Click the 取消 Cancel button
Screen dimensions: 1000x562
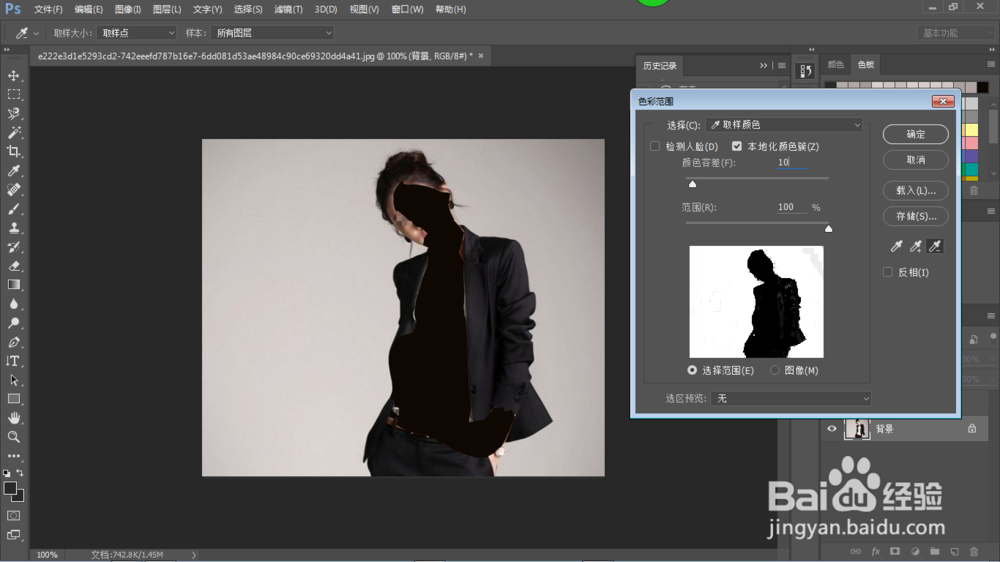click(915, 160)
